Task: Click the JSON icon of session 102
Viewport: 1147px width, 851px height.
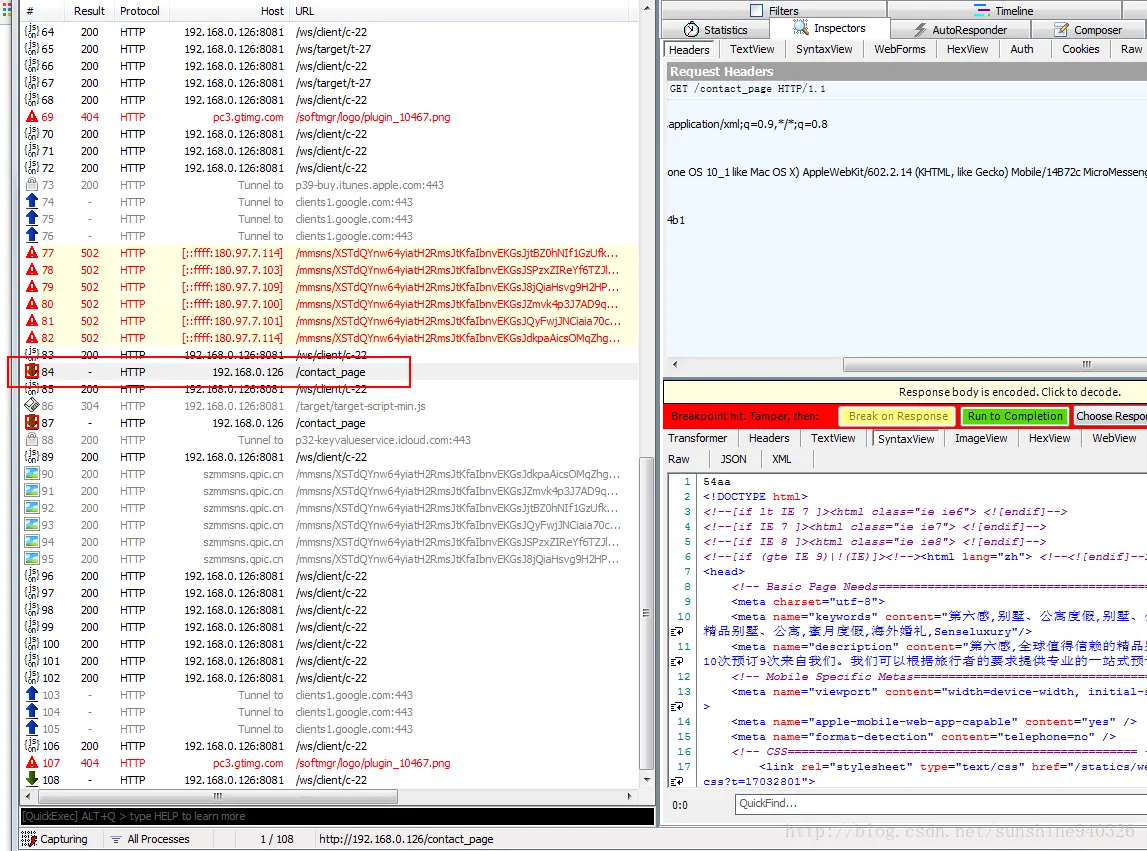Action: pos(31,678)
